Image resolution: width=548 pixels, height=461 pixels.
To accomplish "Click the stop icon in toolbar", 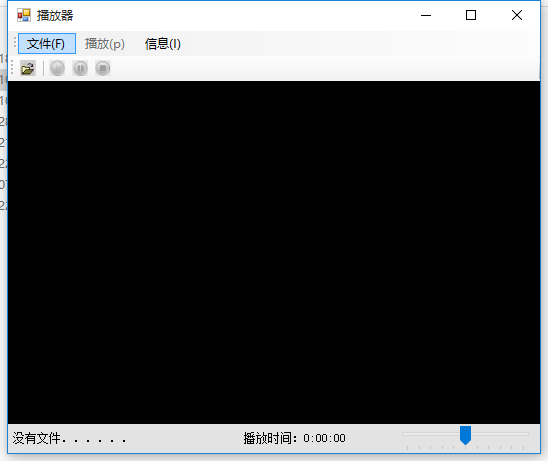I will 103,68.
